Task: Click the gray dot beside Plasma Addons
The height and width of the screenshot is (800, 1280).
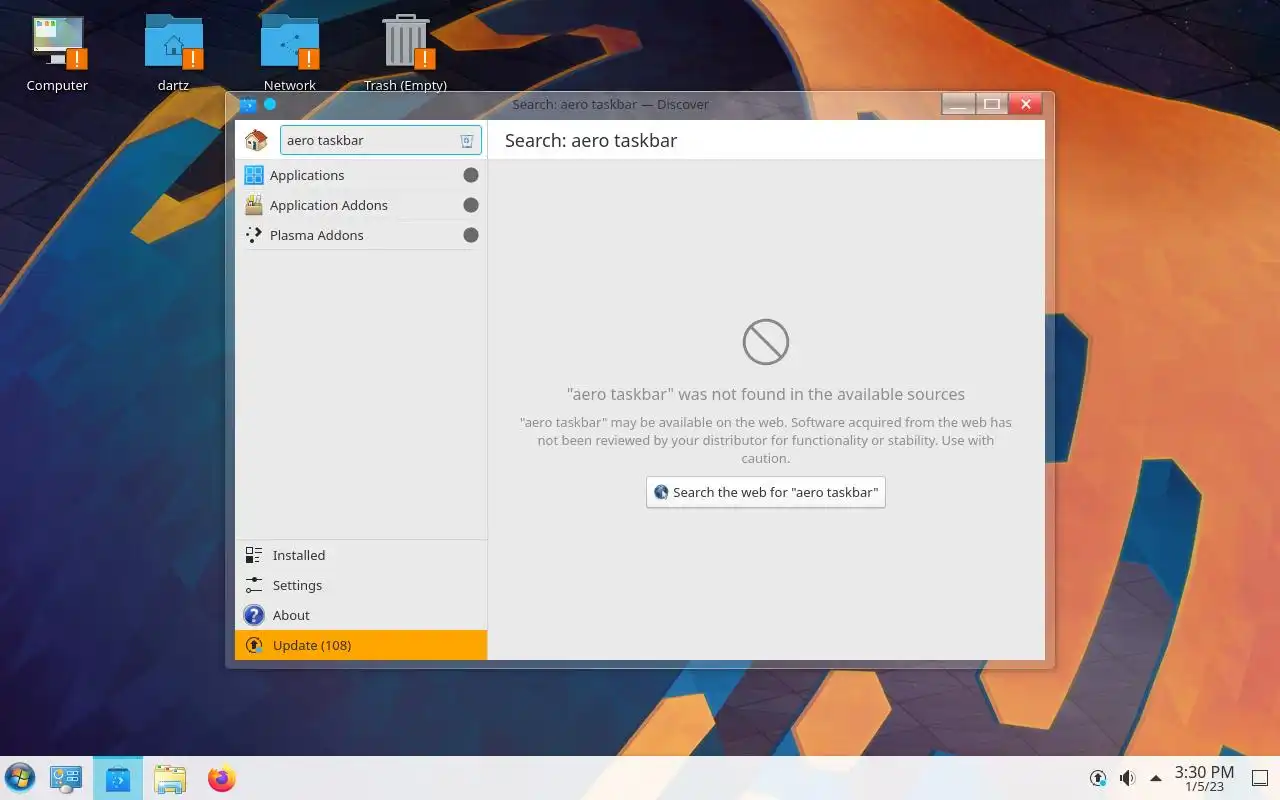Action: click(x=471, y=235)
